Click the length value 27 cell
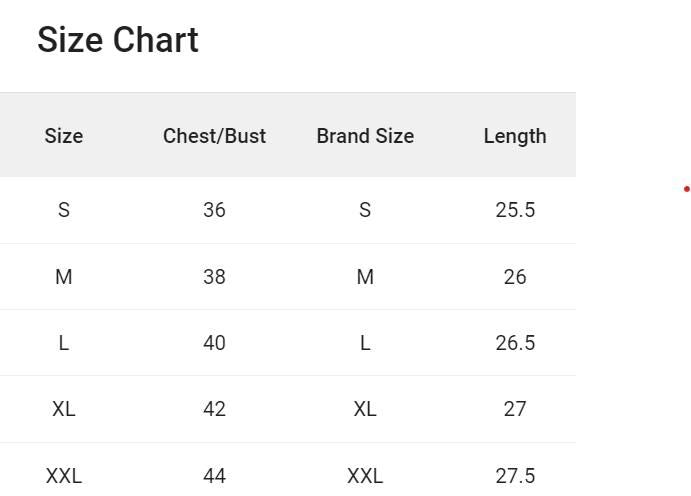691x496 pixels. [515, 409]
